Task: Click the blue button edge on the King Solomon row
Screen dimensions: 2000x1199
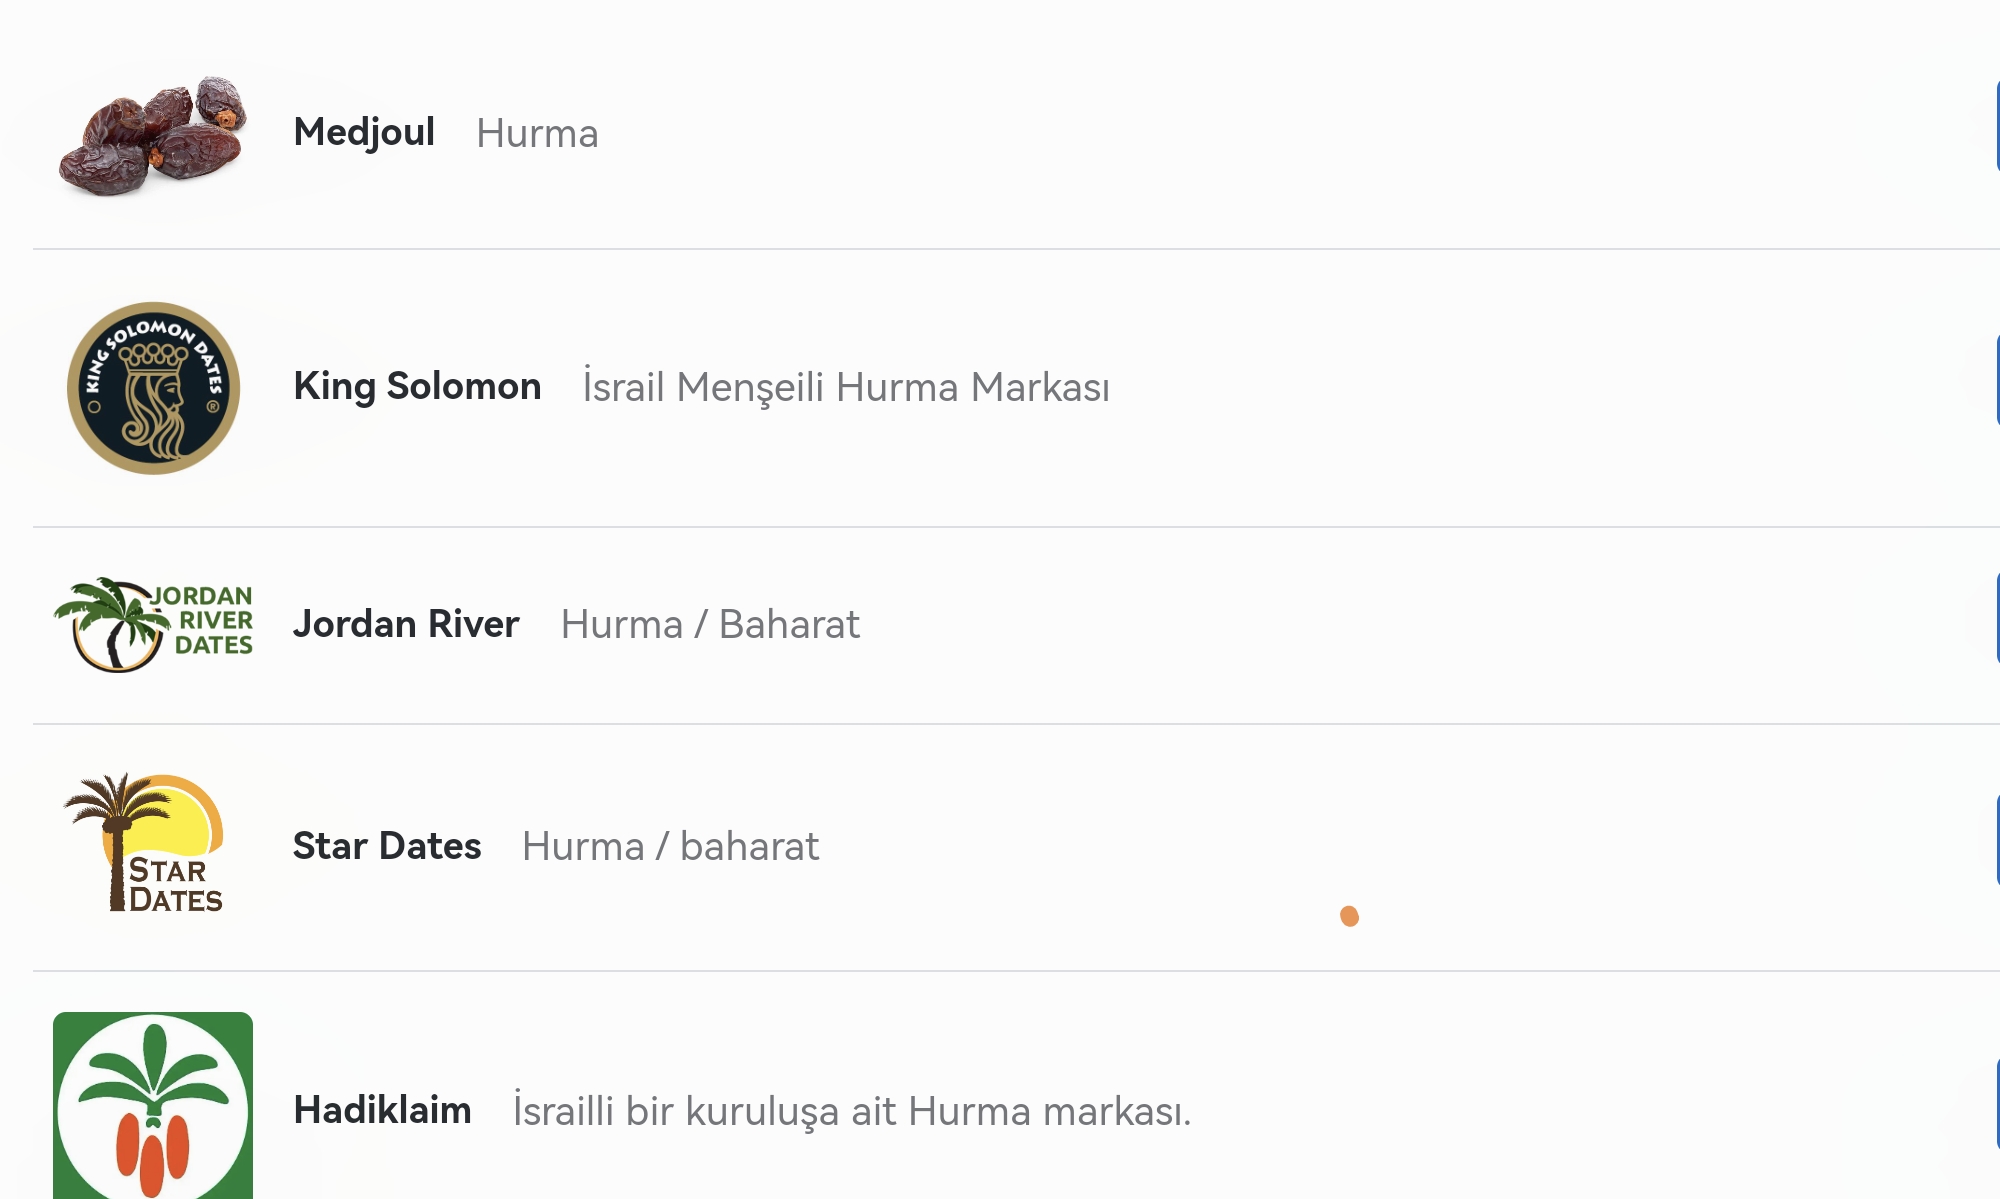Action: click(x=1997, y=380)
